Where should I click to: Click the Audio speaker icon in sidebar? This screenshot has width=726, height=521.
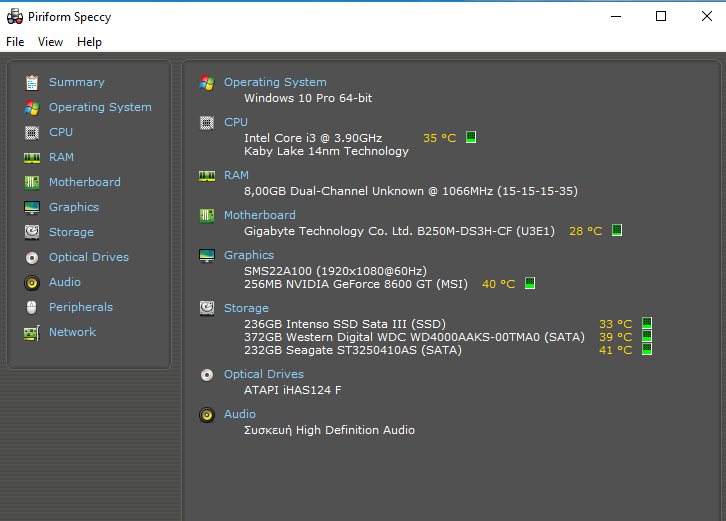point(32,282)
